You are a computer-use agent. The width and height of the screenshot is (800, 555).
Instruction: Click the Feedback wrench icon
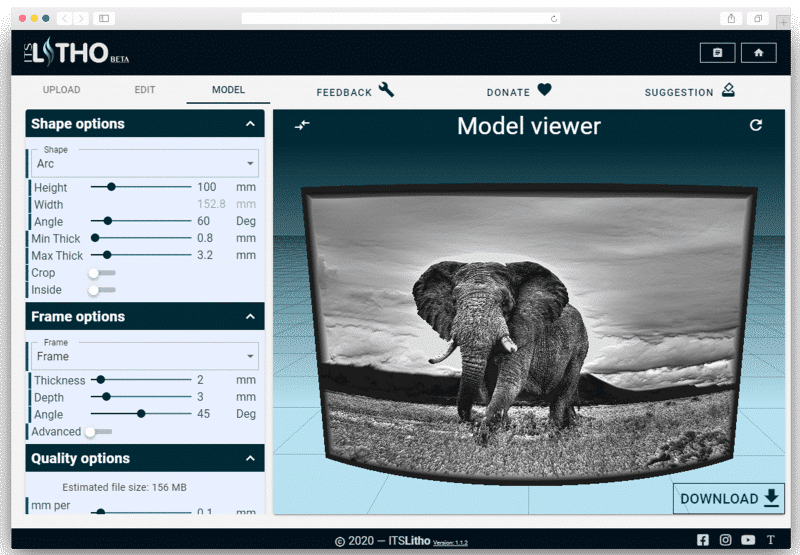pos(386,90)
